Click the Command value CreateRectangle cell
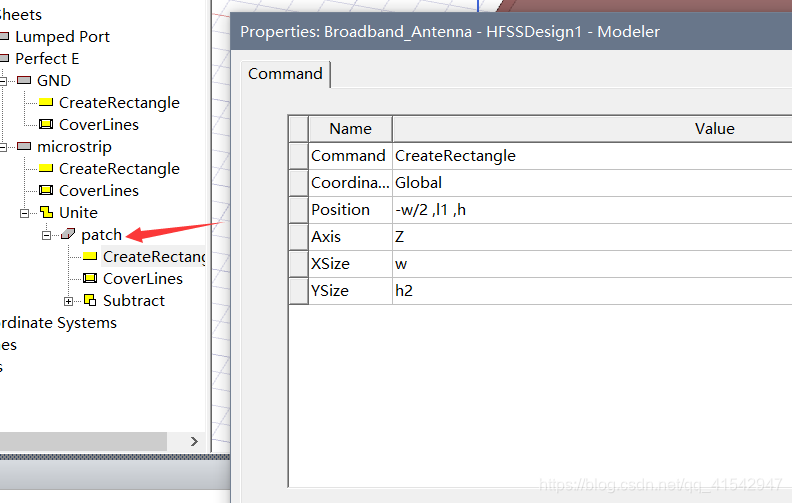The width and height of the screenshot is (792, 503). [x=592, y=156]
